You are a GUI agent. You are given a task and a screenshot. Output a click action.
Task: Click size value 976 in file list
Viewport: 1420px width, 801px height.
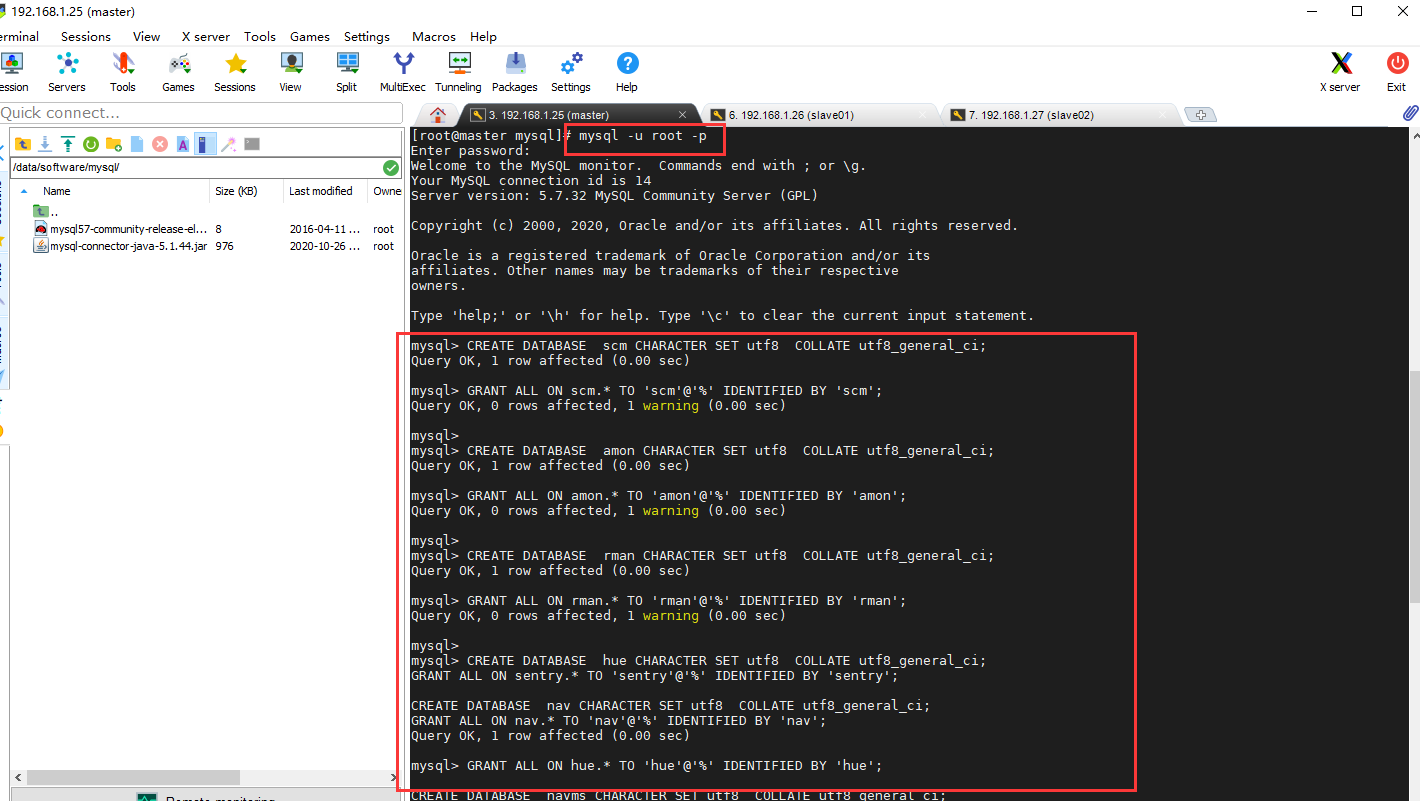(224, 246)
